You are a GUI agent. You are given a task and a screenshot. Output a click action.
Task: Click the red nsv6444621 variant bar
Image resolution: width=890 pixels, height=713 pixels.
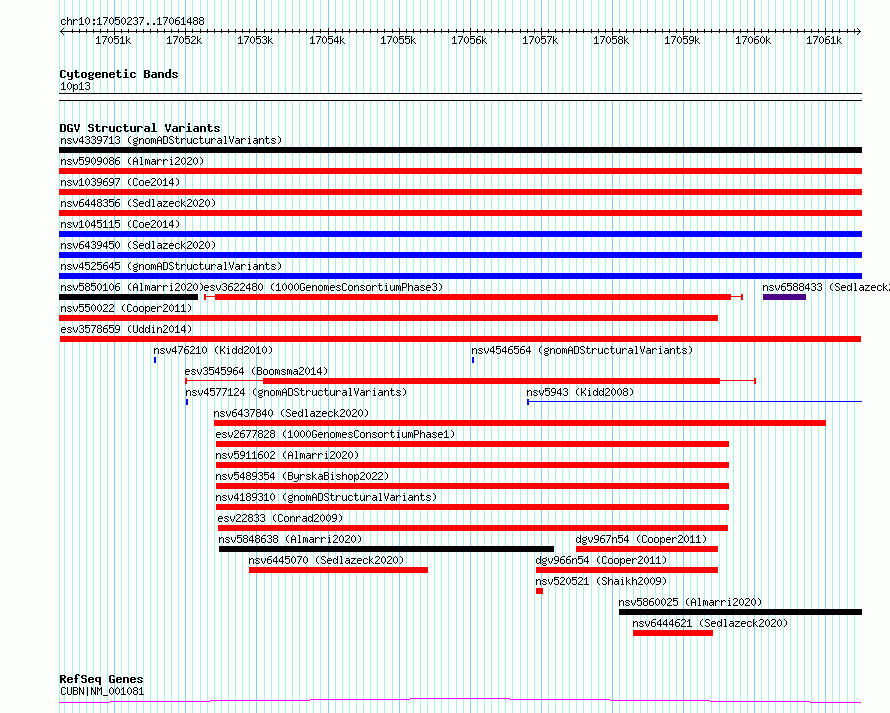pyautogui.click(x=673, y=633)
